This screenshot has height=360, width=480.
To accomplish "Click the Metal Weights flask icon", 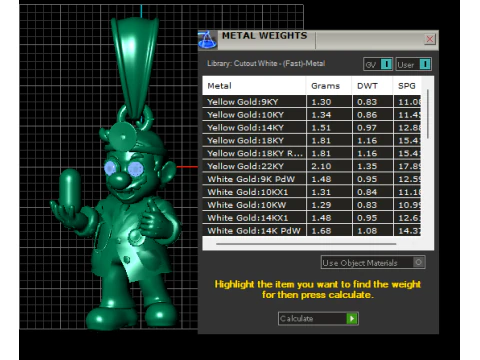I will (x=207, y=40).
